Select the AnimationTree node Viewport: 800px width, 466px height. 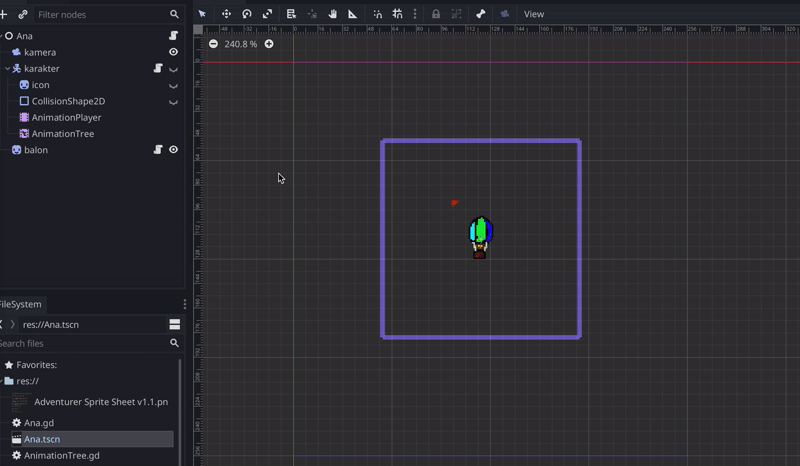click(x=63, y=134)
